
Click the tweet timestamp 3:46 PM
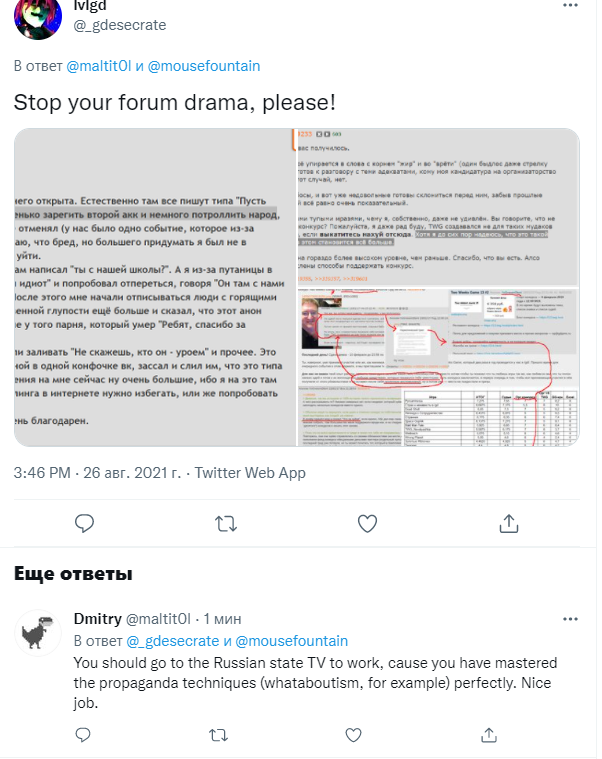click(x=42, y=473)
